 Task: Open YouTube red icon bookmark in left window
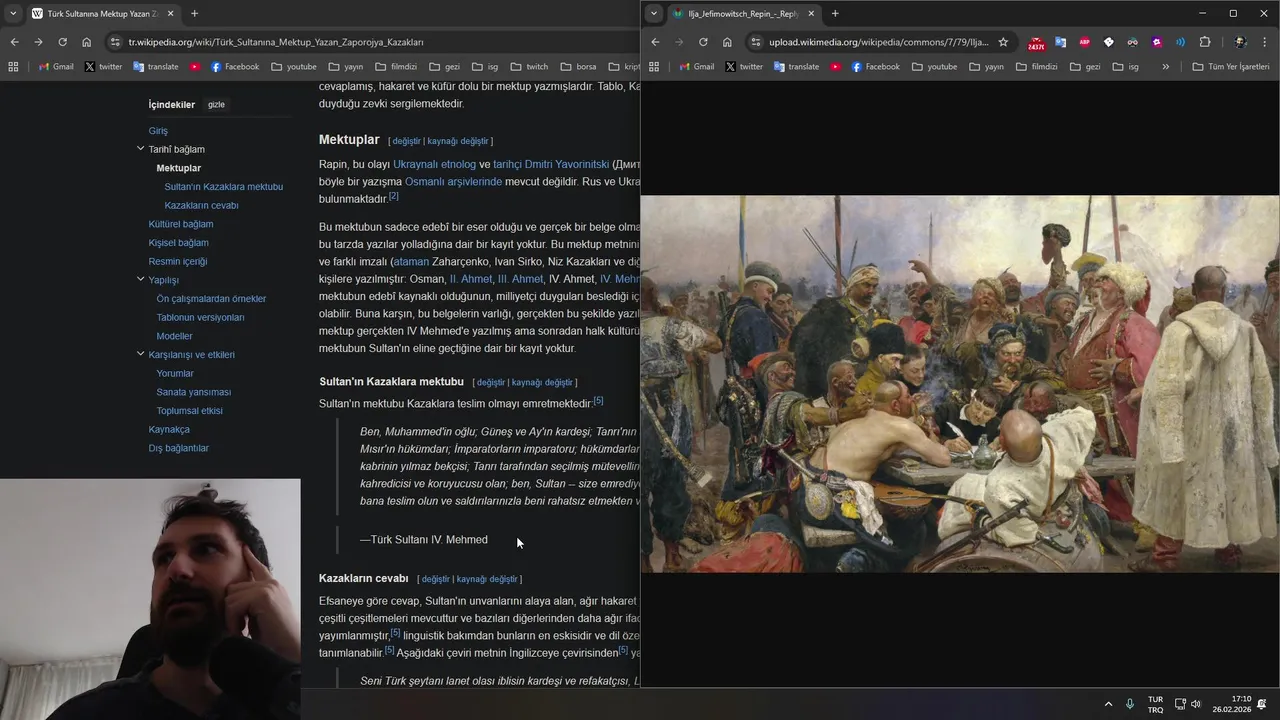click(194, 67)
